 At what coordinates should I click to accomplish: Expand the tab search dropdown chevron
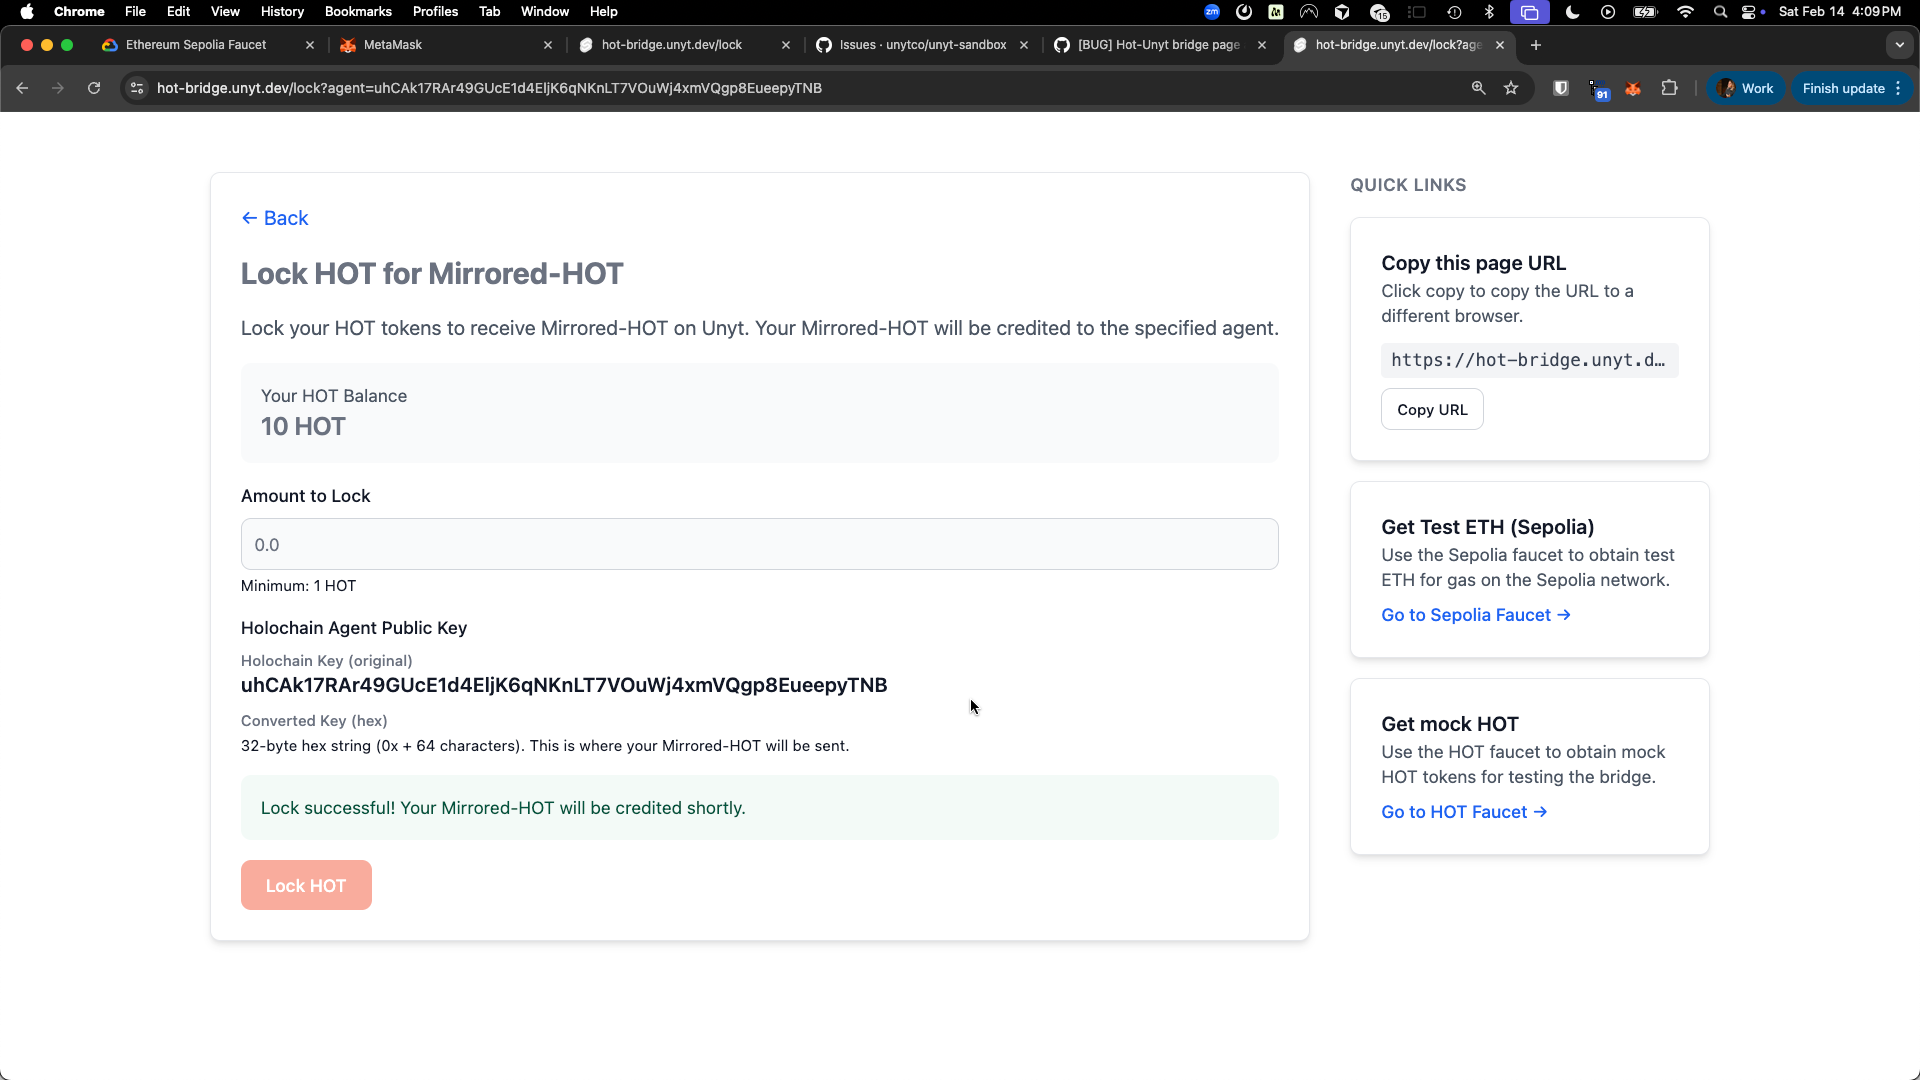click(1899, 45)
